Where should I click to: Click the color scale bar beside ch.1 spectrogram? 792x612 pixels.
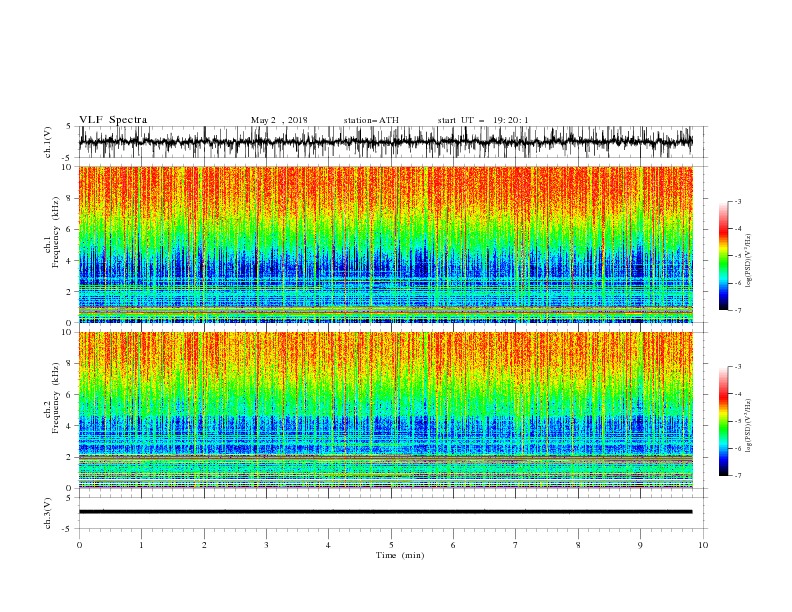point(724,256)
